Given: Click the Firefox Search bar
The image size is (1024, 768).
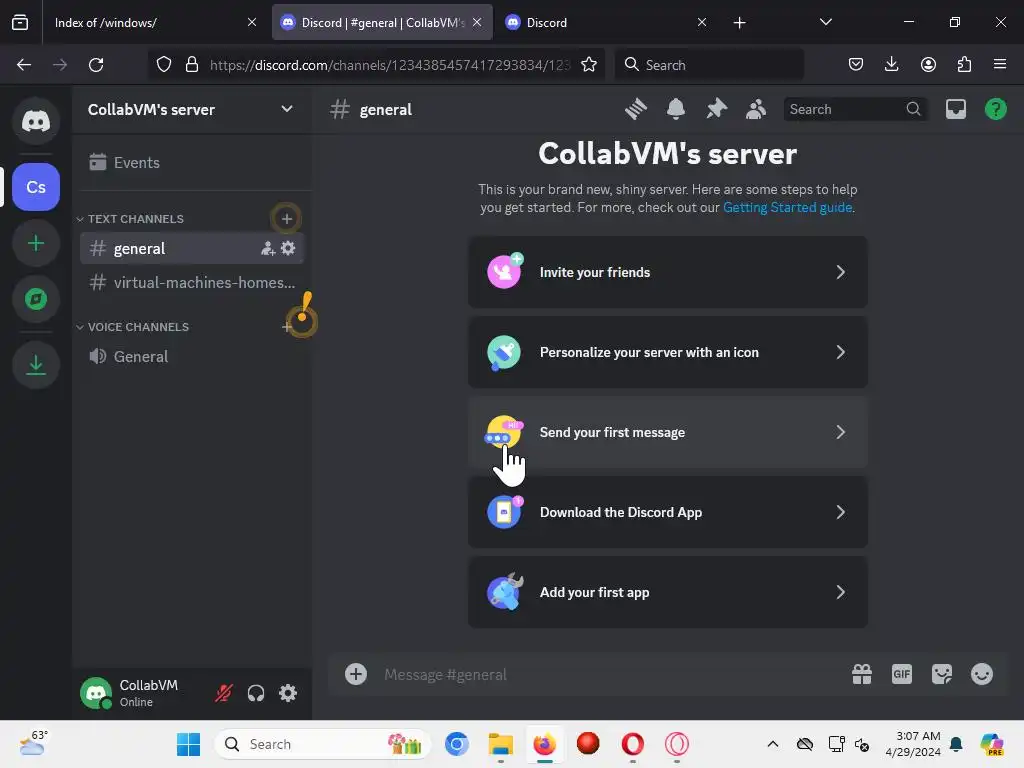Looking at the screenshot, I should (x=709, y=65).
